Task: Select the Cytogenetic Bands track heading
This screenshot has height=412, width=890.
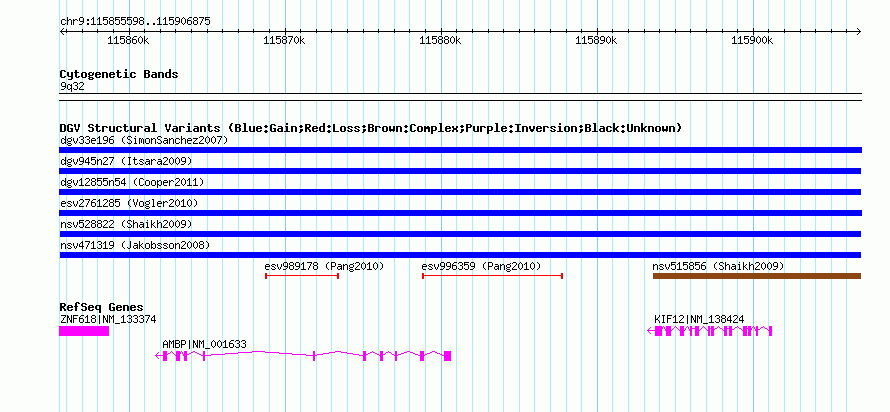Action: tap(119, 74)
